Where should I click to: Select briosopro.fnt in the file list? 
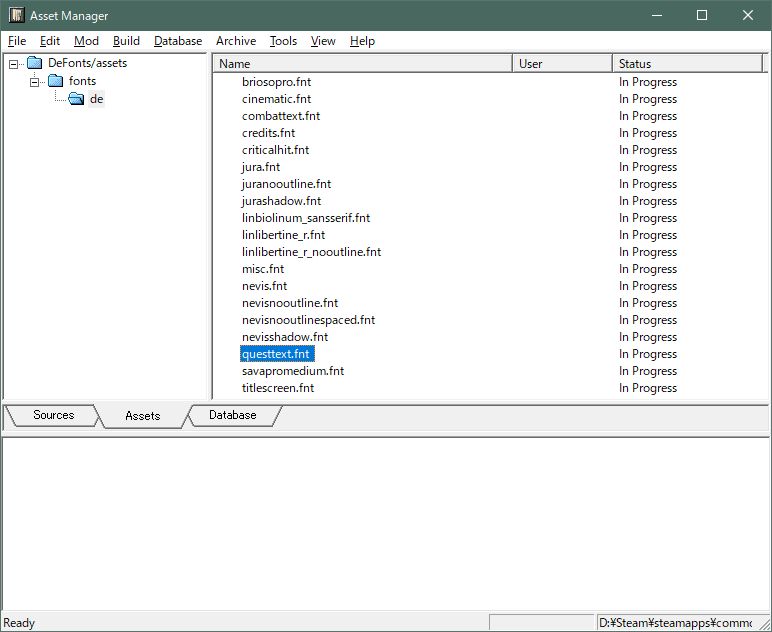tap(276, 82)
